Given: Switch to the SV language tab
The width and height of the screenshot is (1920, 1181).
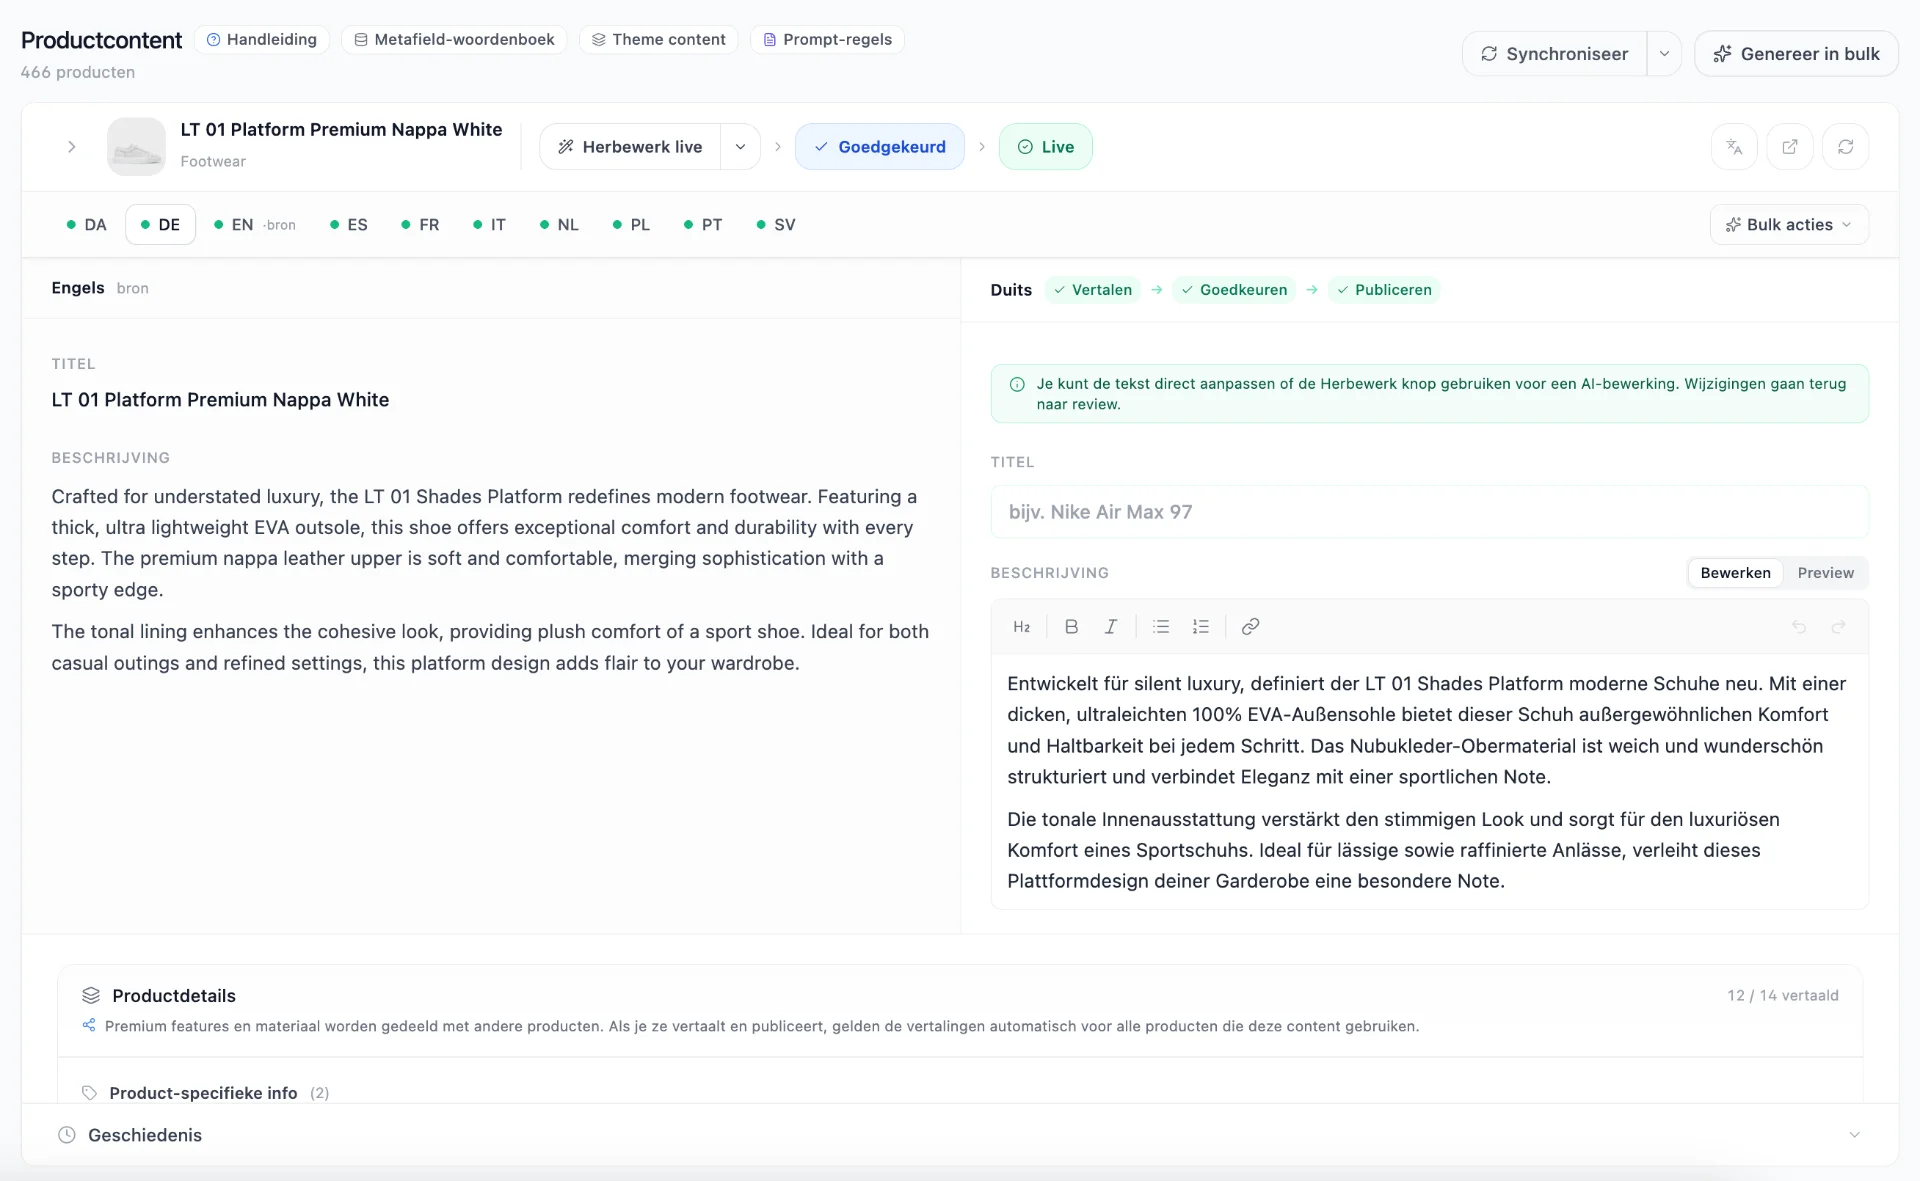Looking at the screenshot, I should pyautogui.click(x=776, y=225).
